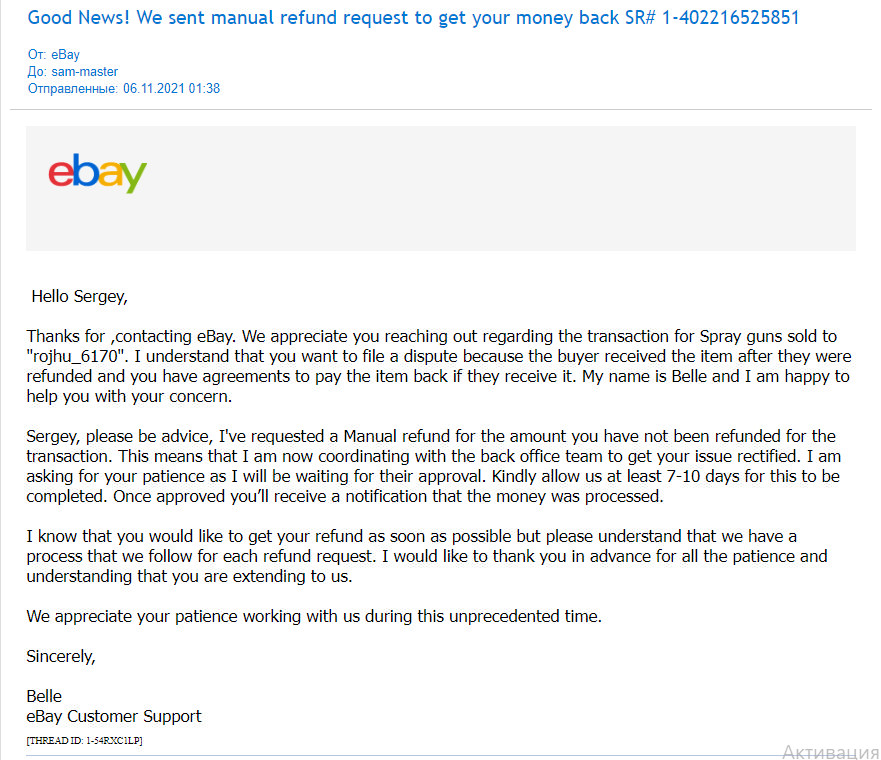Click recipient name sam-master

[84, 71]
